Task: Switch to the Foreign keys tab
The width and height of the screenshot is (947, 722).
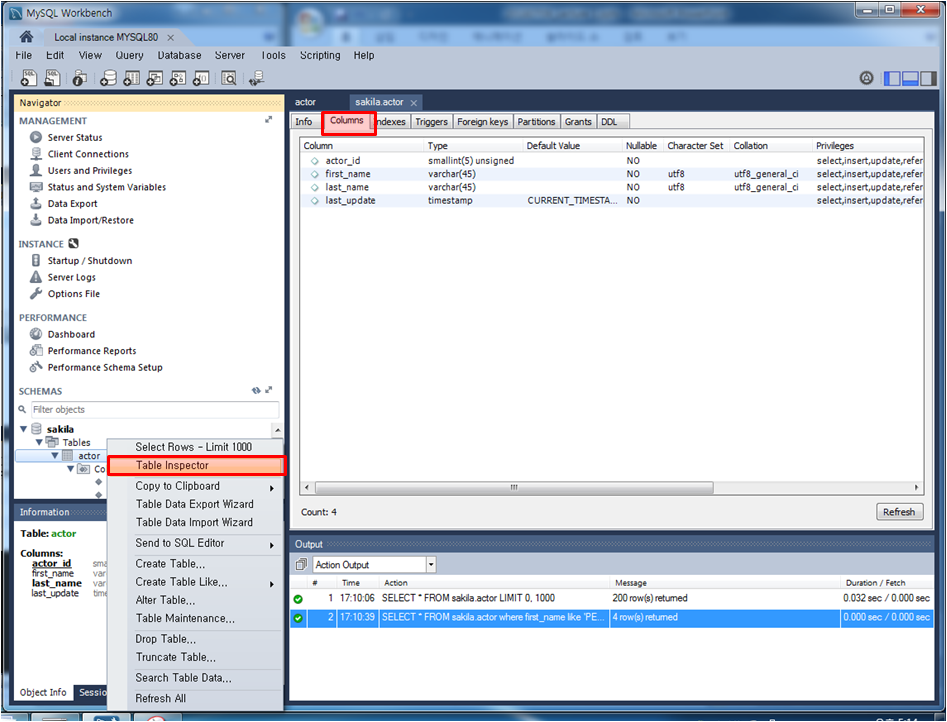Action: [x=483, y=121]
